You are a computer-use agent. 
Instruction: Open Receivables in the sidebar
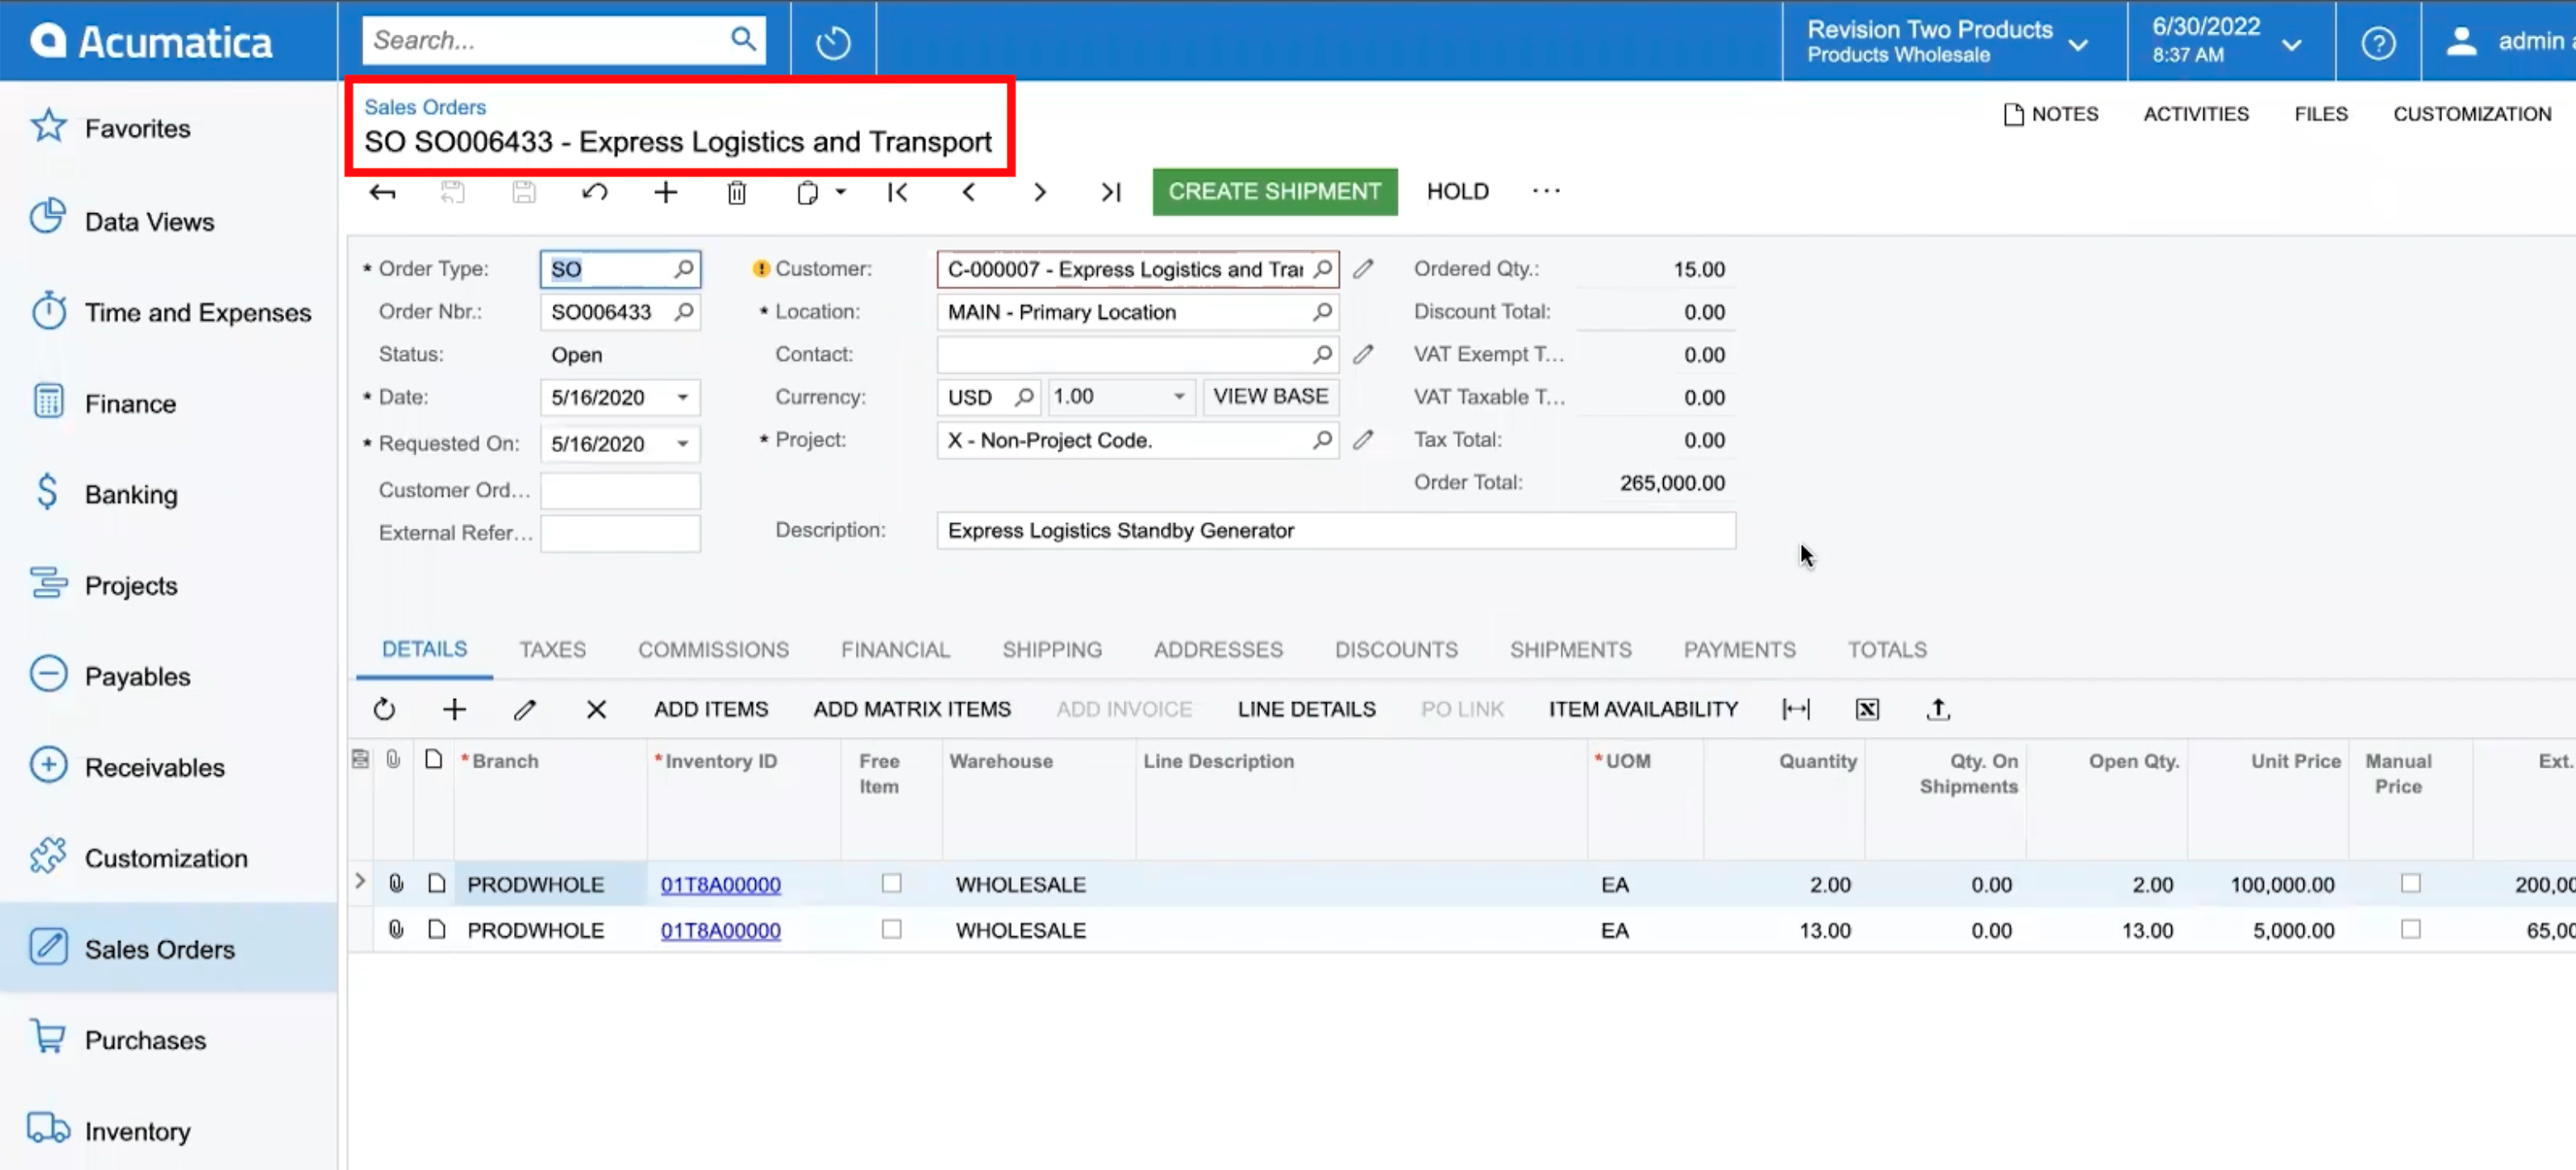154,767
